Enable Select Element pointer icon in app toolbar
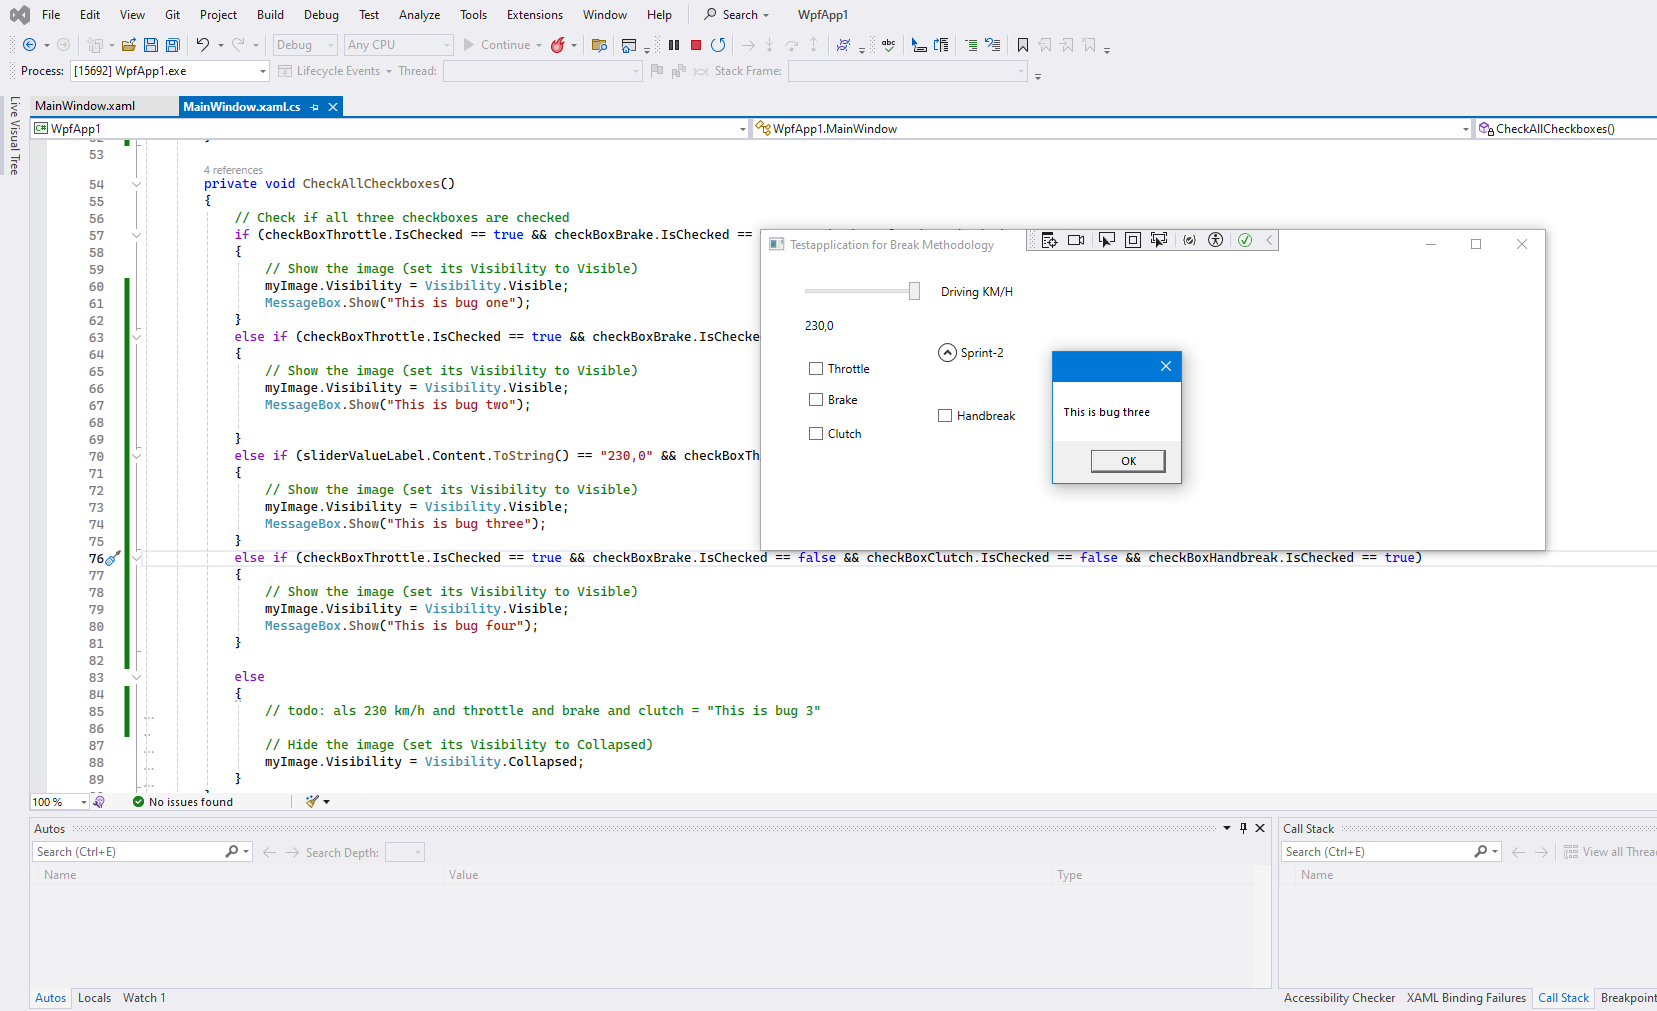This screenshot has width=1657, height=1011. coord(1106,240)
